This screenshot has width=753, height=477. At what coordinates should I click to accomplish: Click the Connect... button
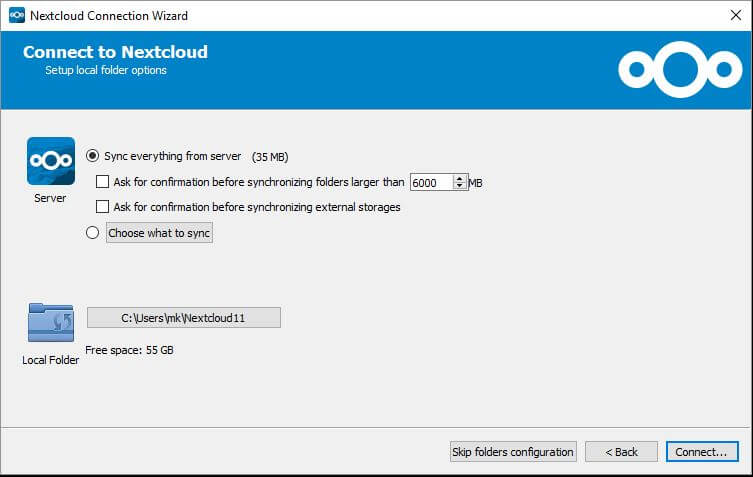pyautogui.click(x=702, y=452)
